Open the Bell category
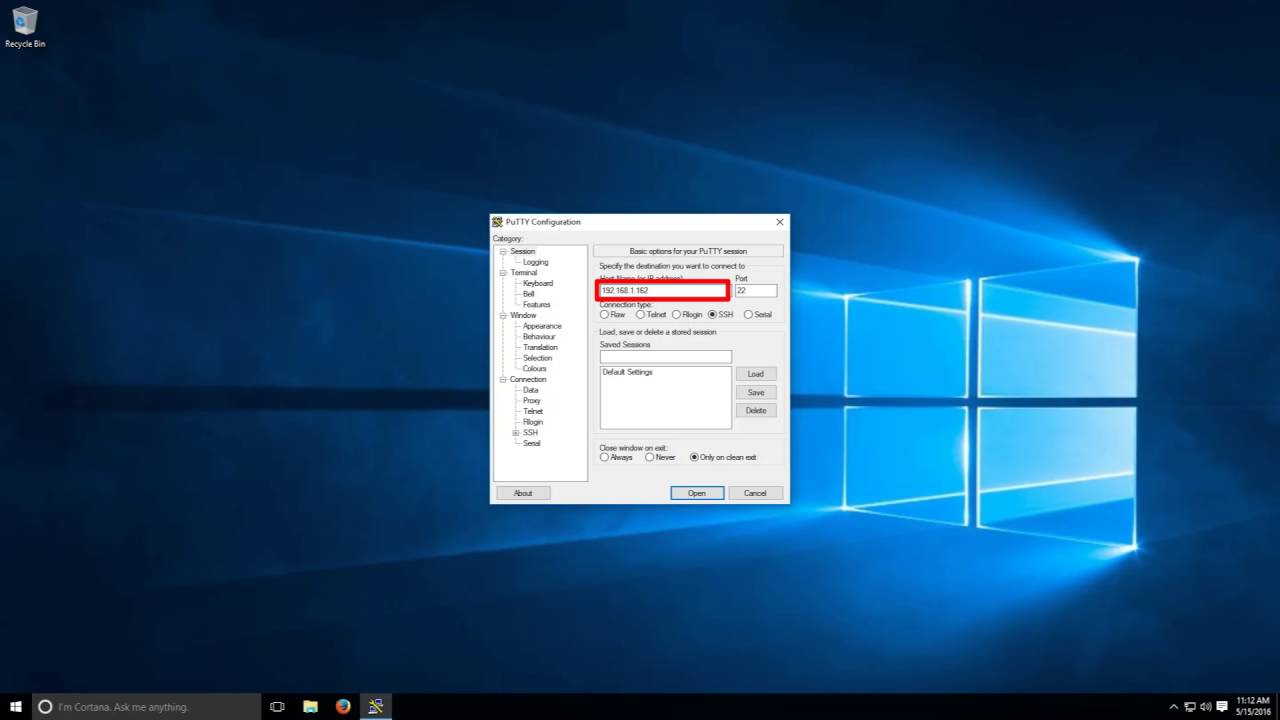 click(x=528, y=294)
